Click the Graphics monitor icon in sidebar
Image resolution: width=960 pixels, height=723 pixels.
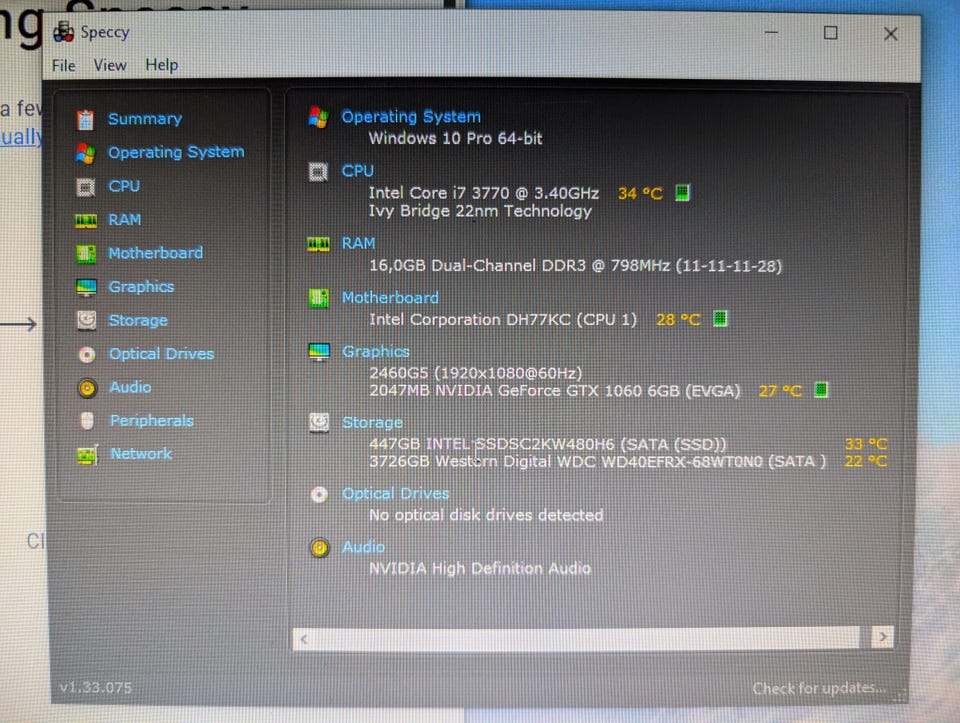pyautogui.click(x=86, y=287)
